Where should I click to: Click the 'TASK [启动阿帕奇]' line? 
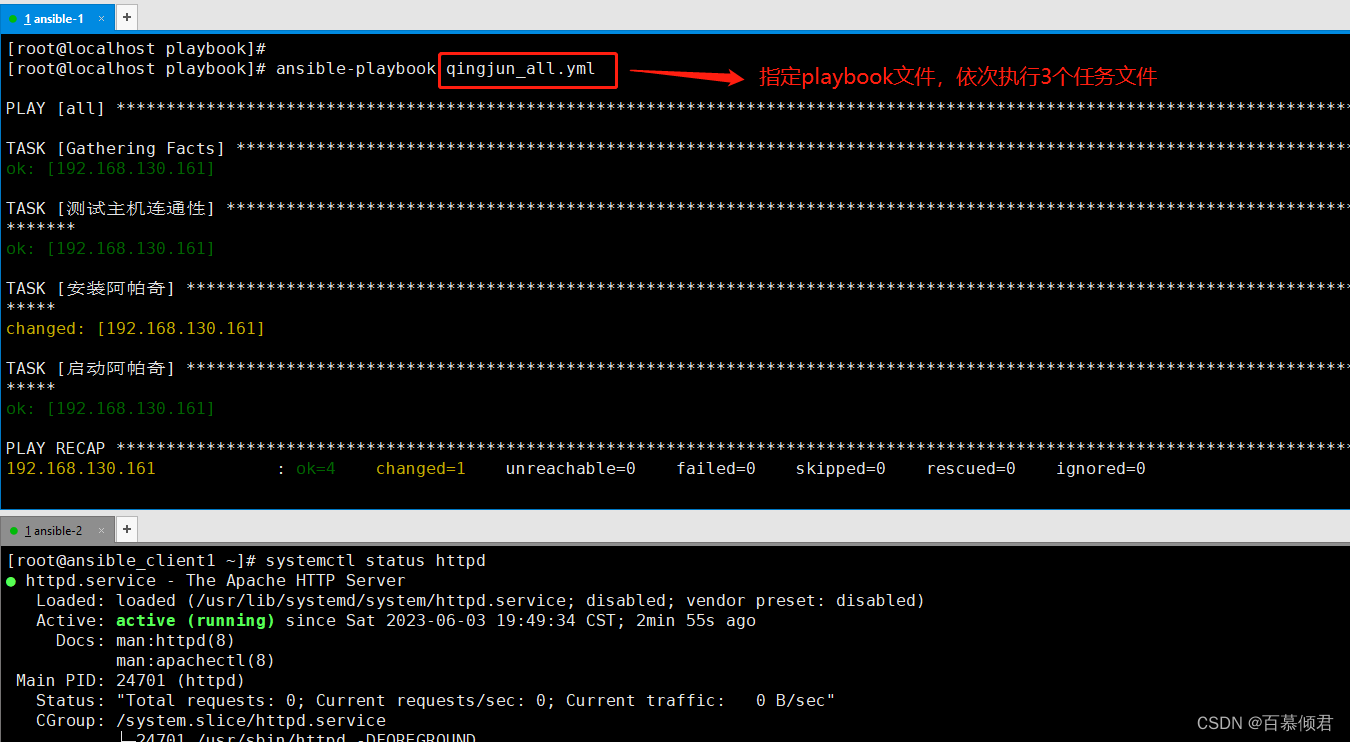(677, 368)
